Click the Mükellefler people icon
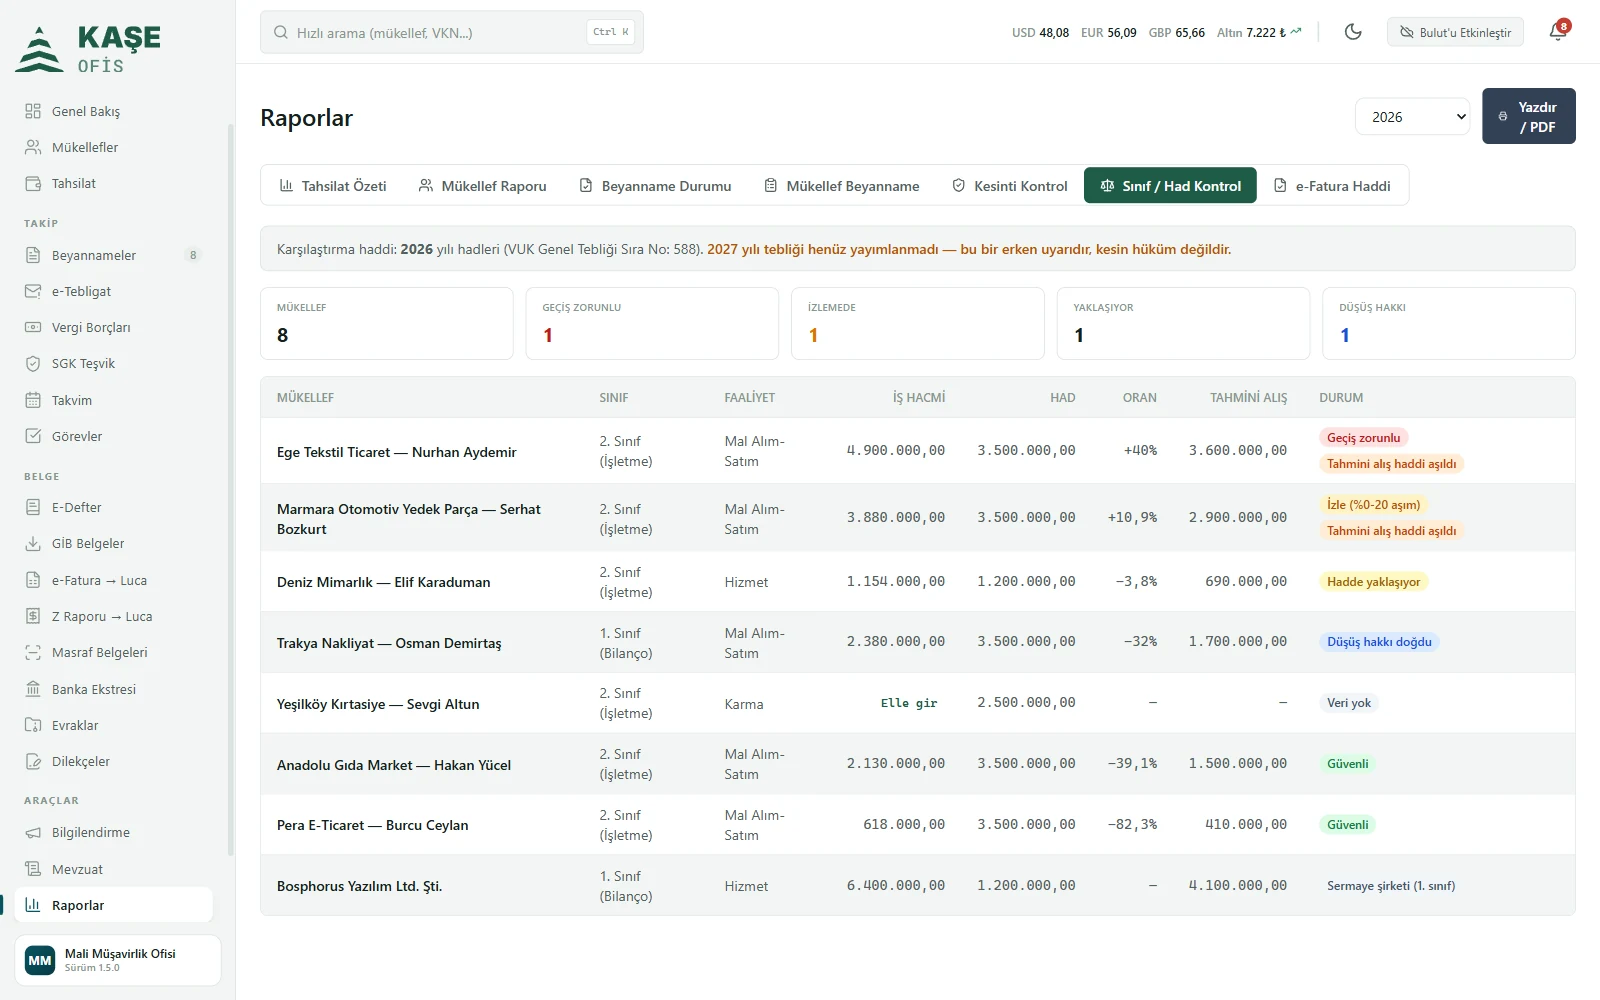The width and height of the screenshot is (1600, 1000). (33, 147)
